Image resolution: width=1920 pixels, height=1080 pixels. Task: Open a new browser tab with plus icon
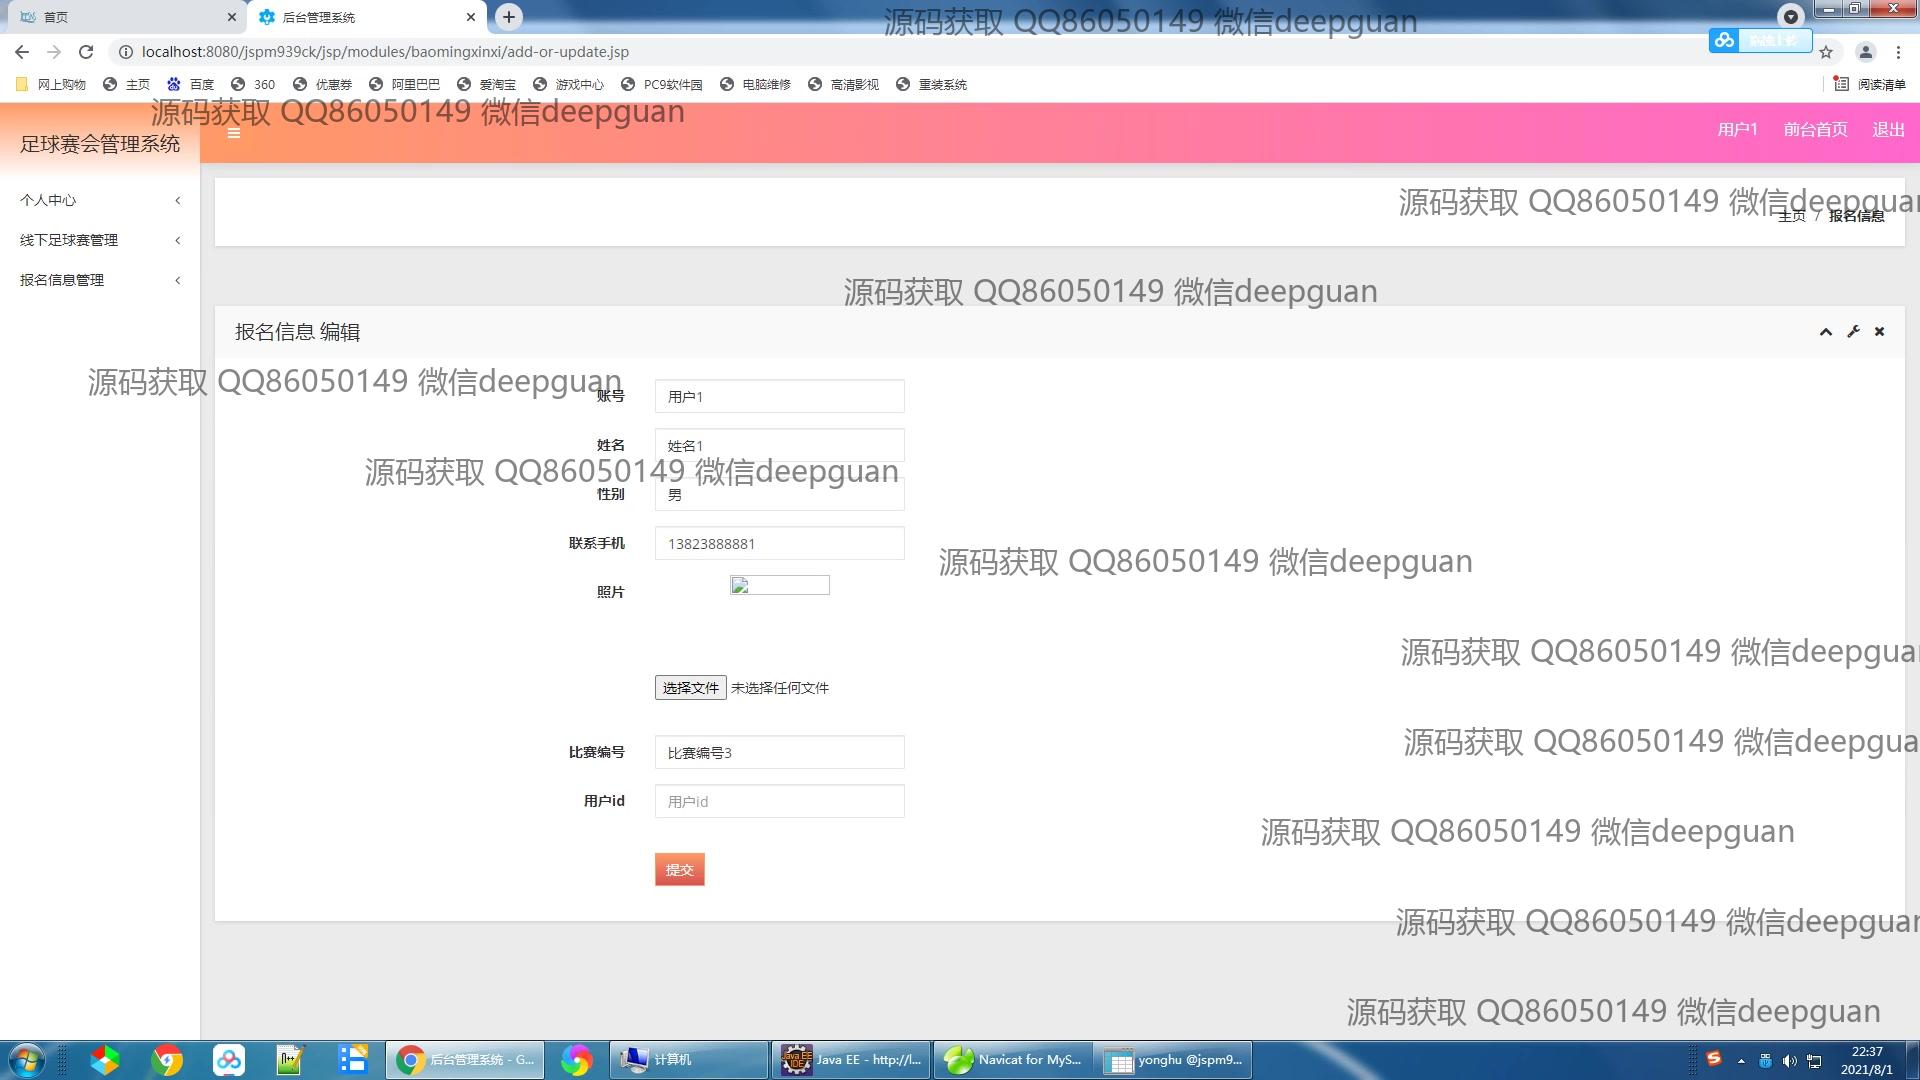coord(509,17)
